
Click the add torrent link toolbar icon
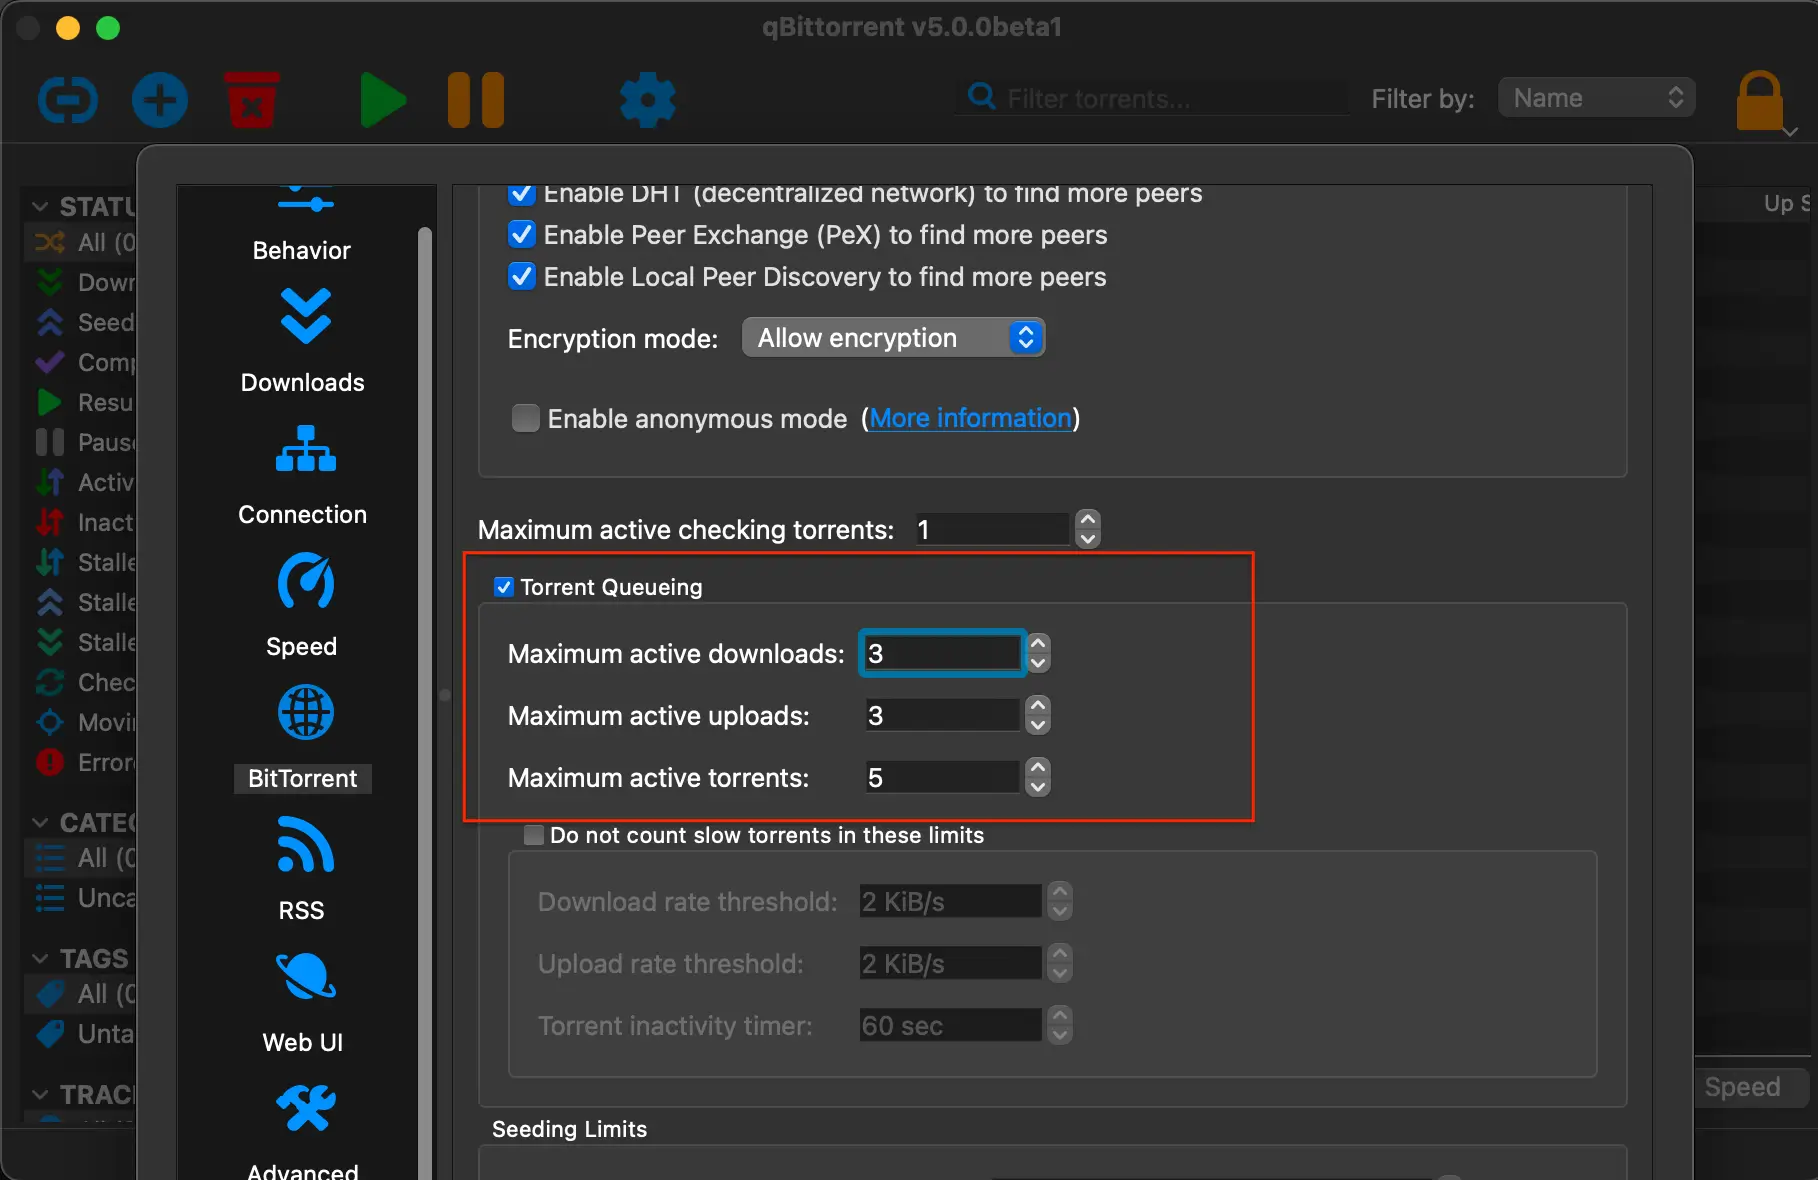[68, 100]
